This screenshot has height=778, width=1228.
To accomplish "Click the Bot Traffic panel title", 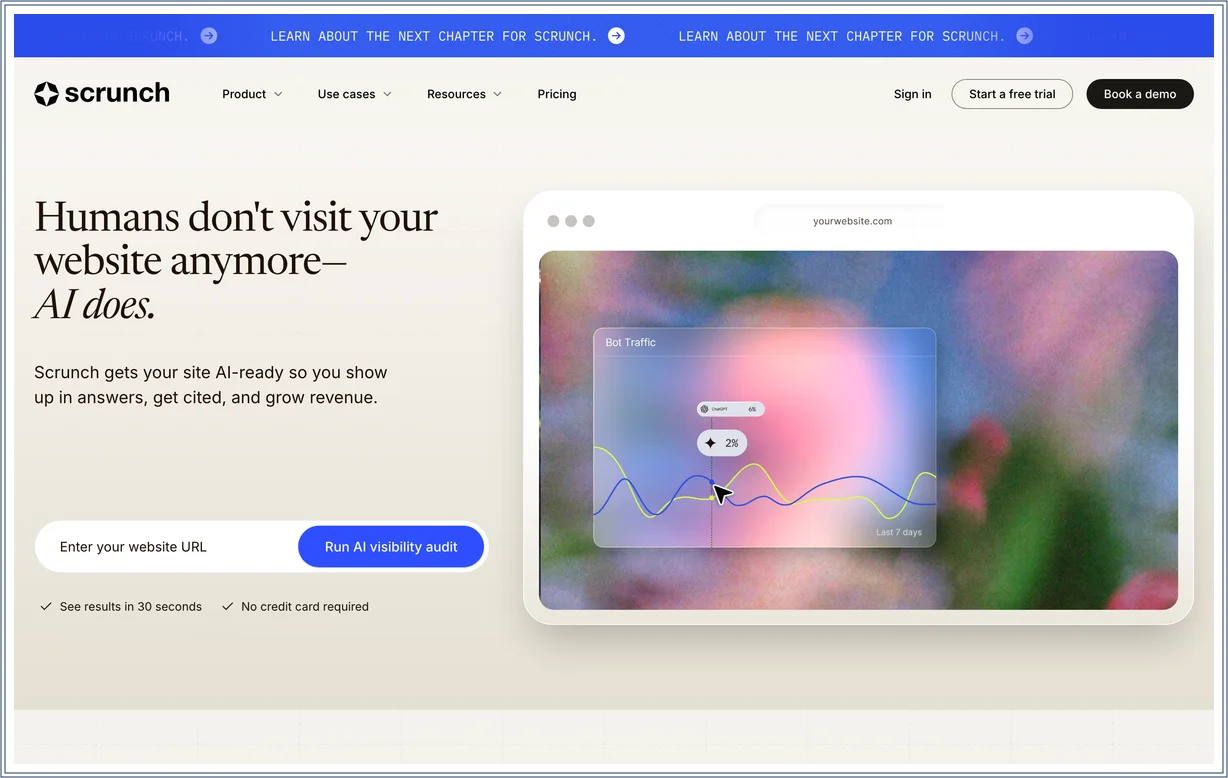I will [631, 342].
